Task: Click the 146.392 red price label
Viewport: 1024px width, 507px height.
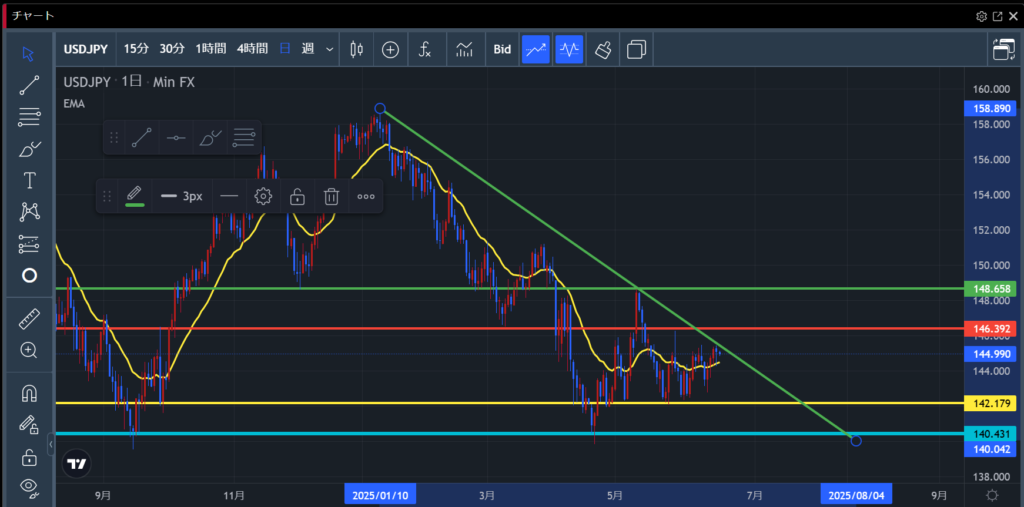Action: coord(991,331)
